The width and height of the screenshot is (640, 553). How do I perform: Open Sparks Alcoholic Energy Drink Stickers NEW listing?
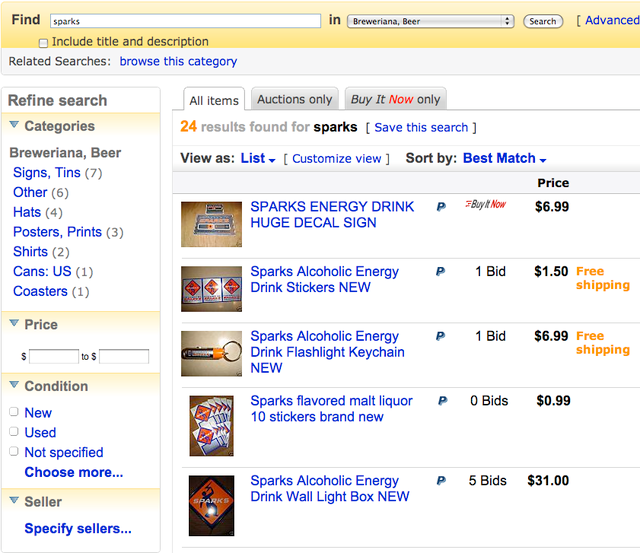point(324,279)
